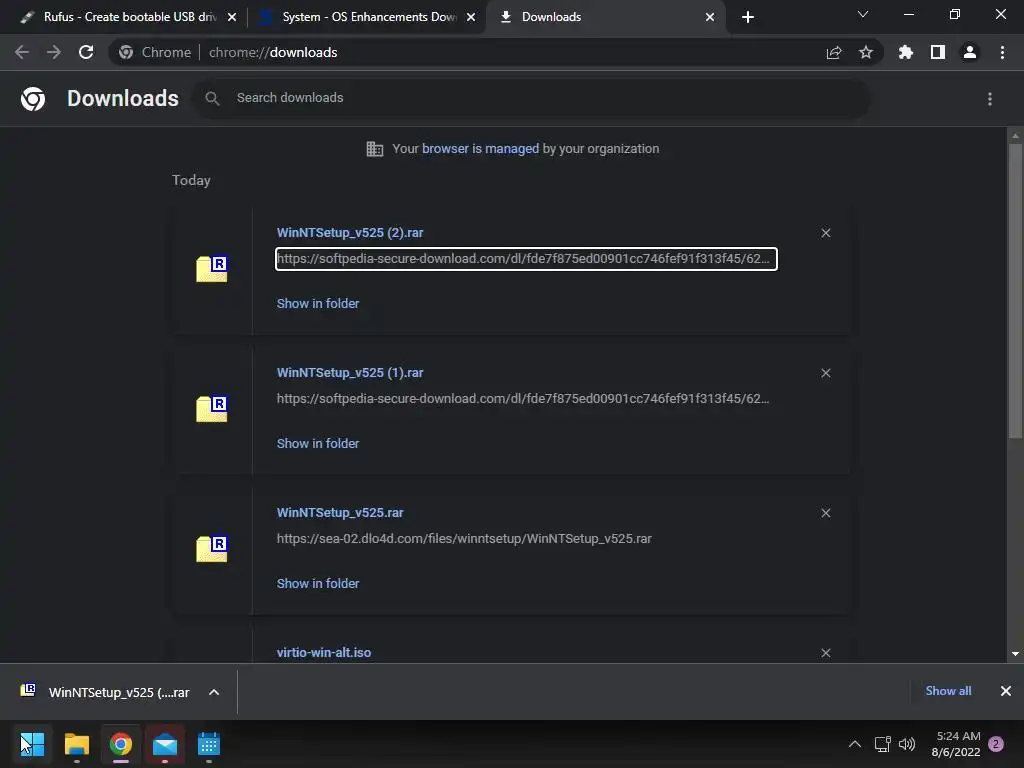Open the notification count badge
1024x768 pixels.
996,744
